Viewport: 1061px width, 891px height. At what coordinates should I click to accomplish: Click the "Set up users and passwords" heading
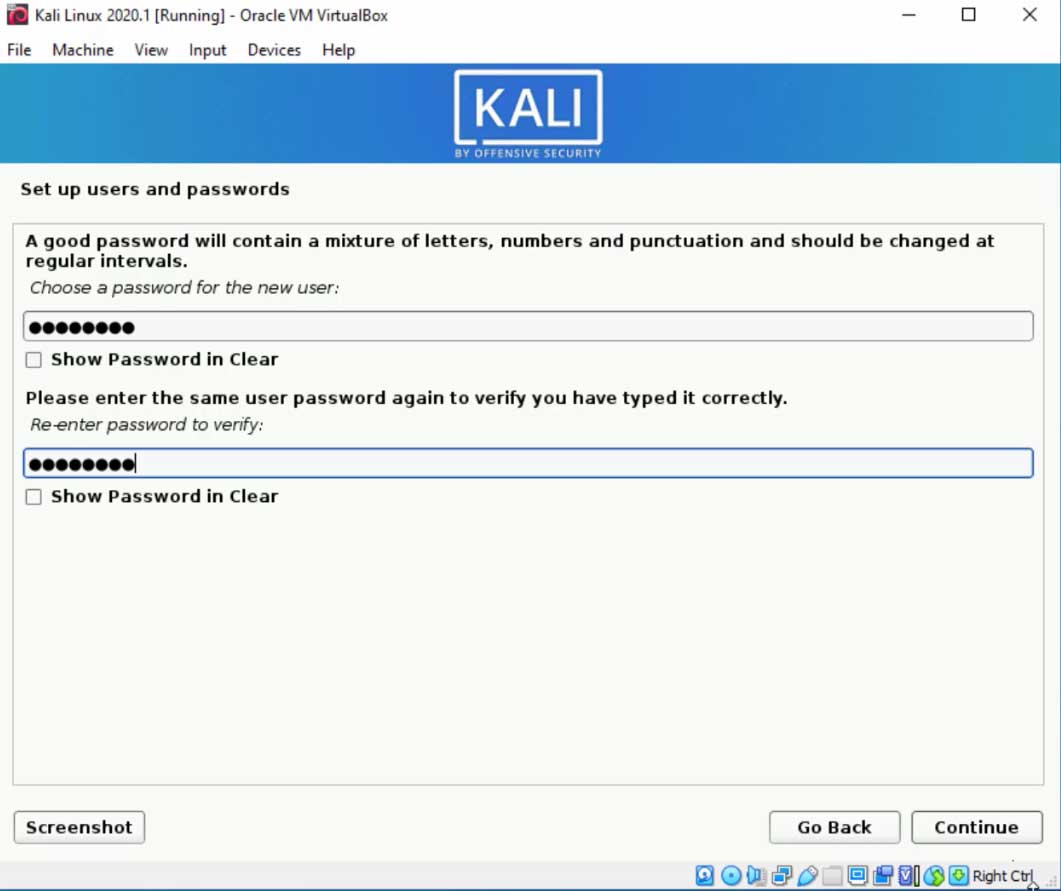click(155, 189)
